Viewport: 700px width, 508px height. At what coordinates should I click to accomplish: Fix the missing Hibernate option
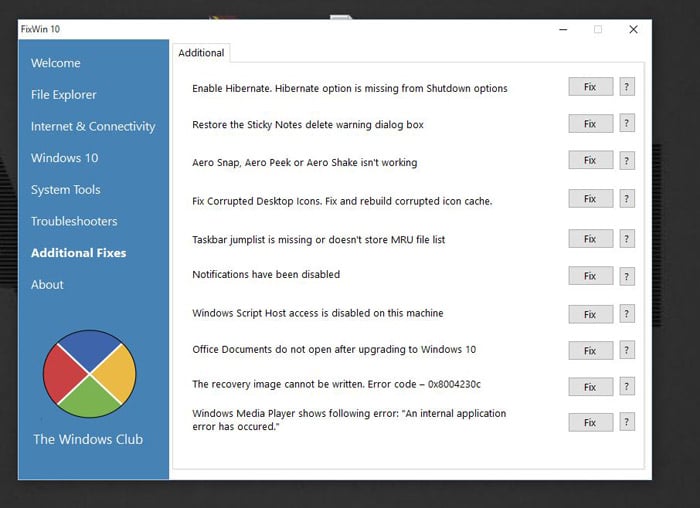[591, 87]
